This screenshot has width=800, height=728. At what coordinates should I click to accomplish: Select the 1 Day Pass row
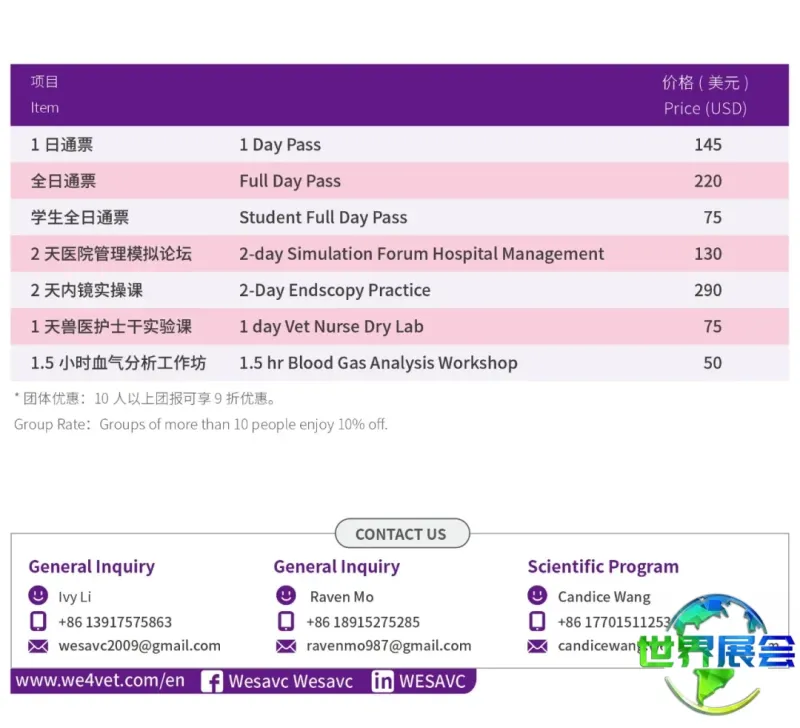[x=399, y=144]
